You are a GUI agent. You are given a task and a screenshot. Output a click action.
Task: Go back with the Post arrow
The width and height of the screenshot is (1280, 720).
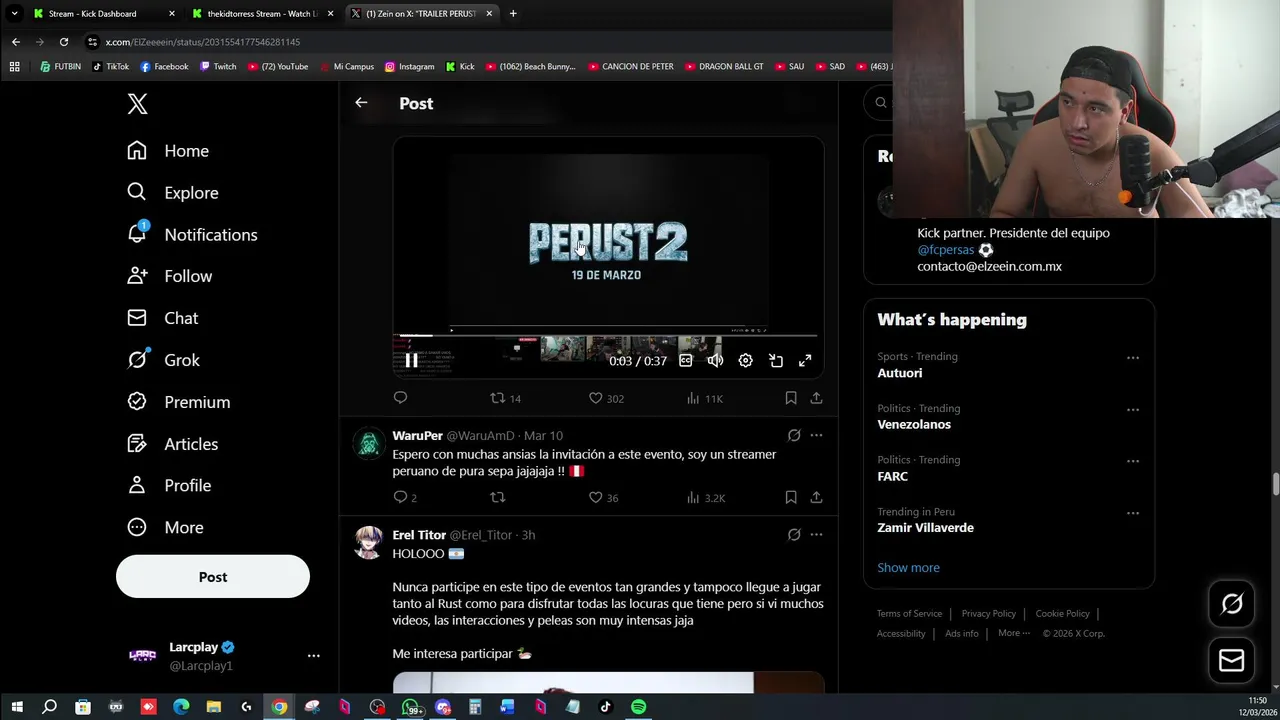tap(361, 103)
